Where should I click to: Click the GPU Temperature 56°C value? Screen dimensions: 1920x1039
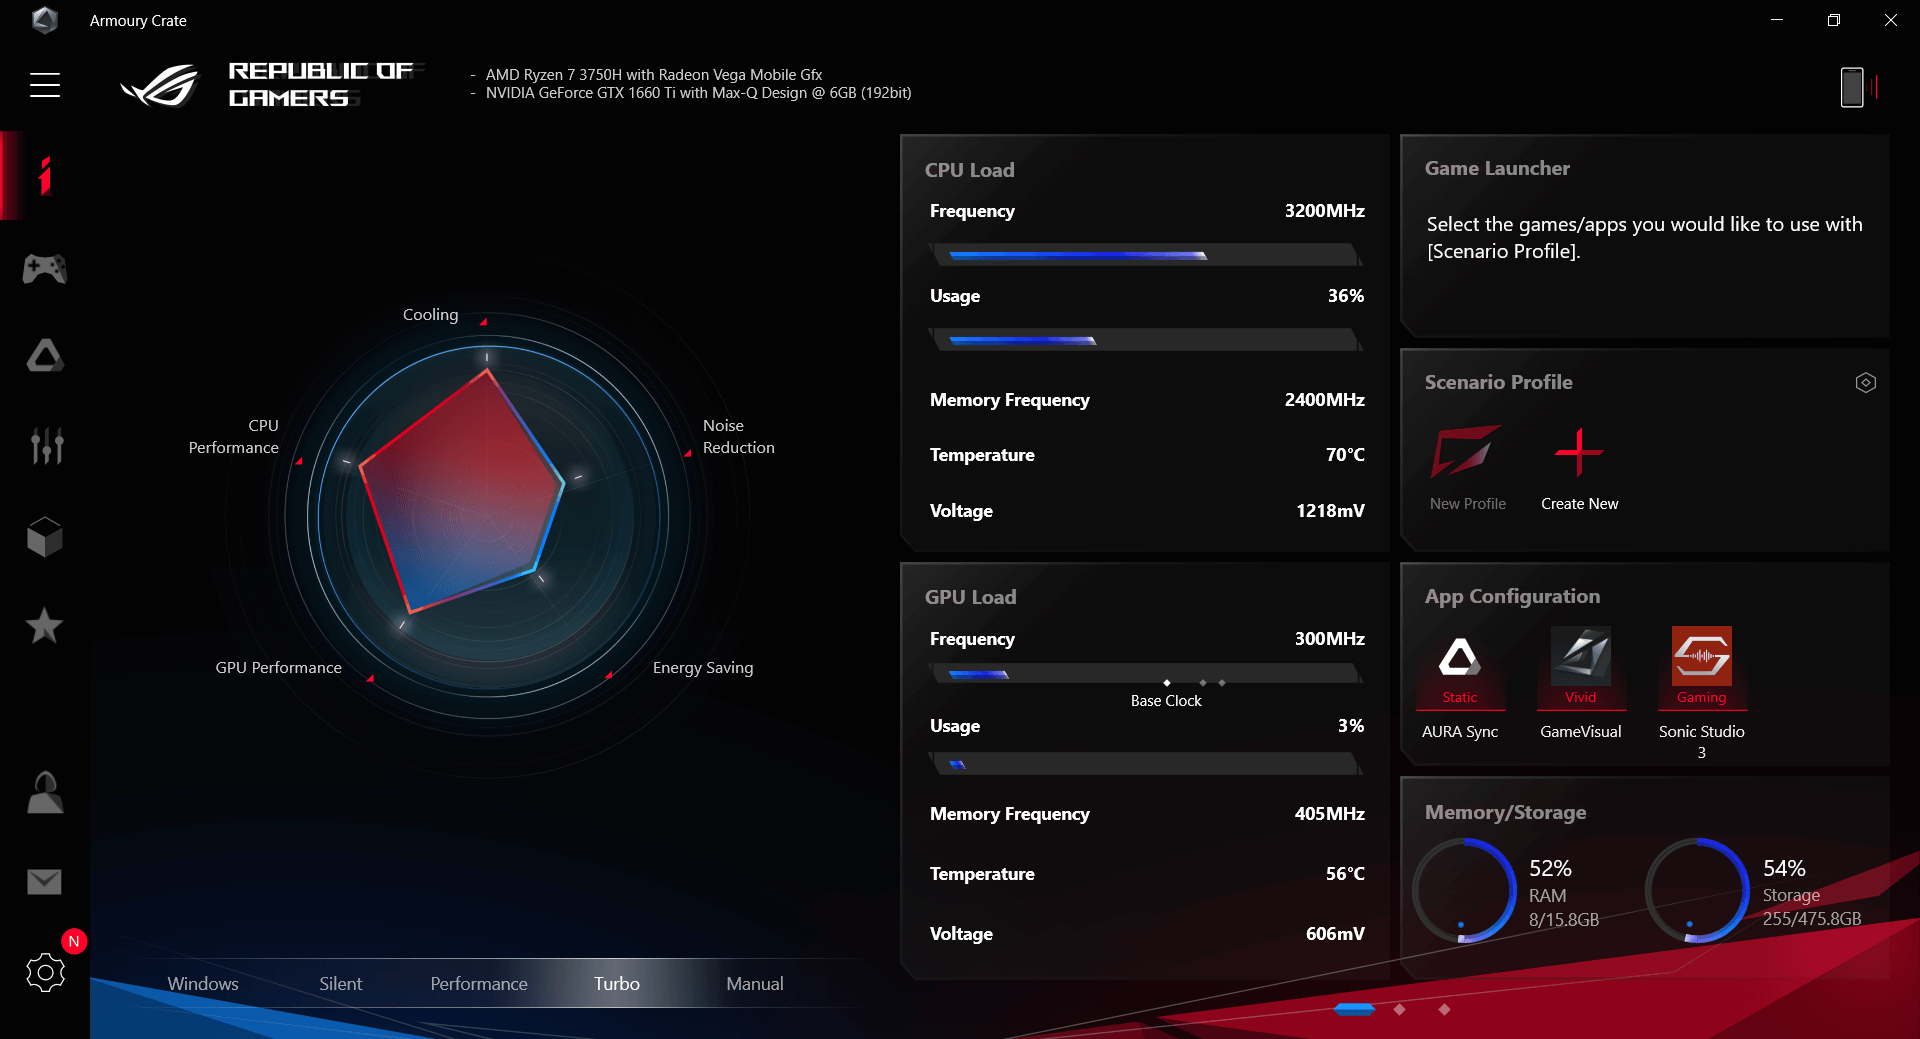pyautogui.click(x=1345, y=874)
